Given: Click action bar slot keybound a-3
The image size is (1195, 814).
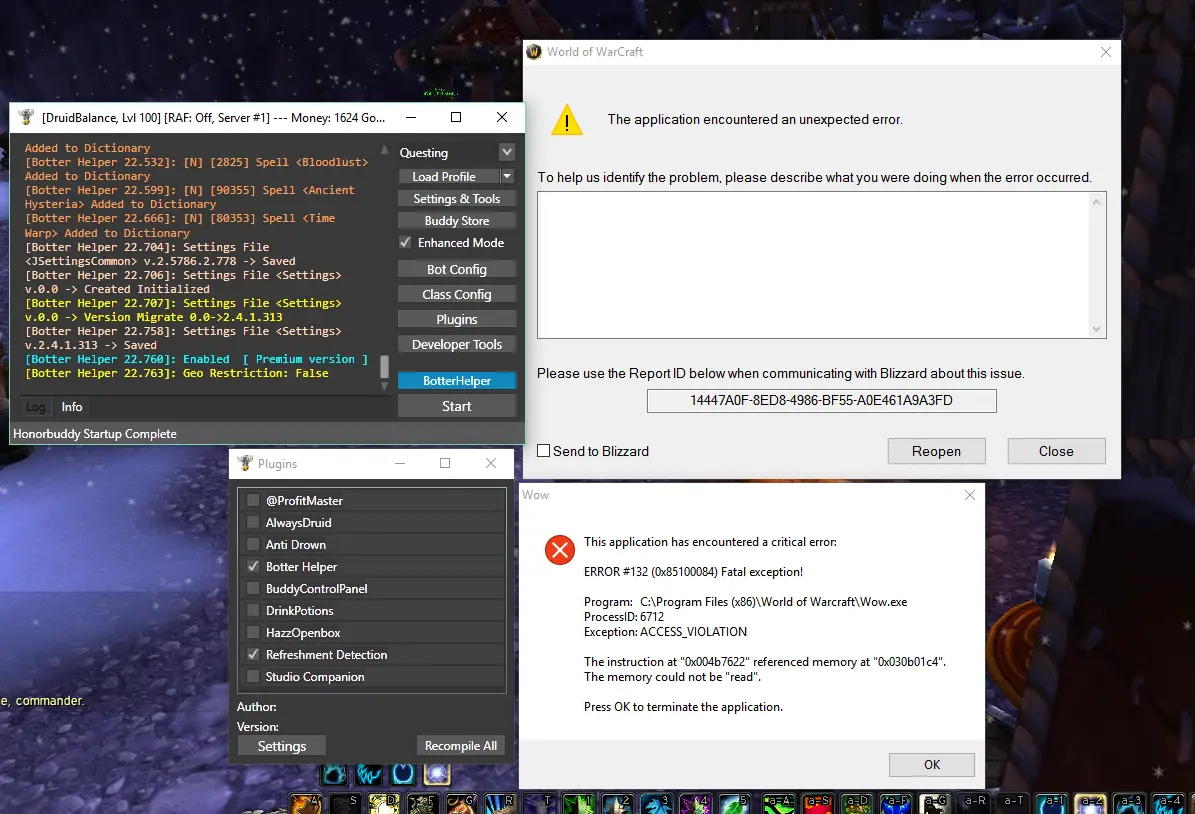Looking at the screenshot, I should tap(1129, 804).
